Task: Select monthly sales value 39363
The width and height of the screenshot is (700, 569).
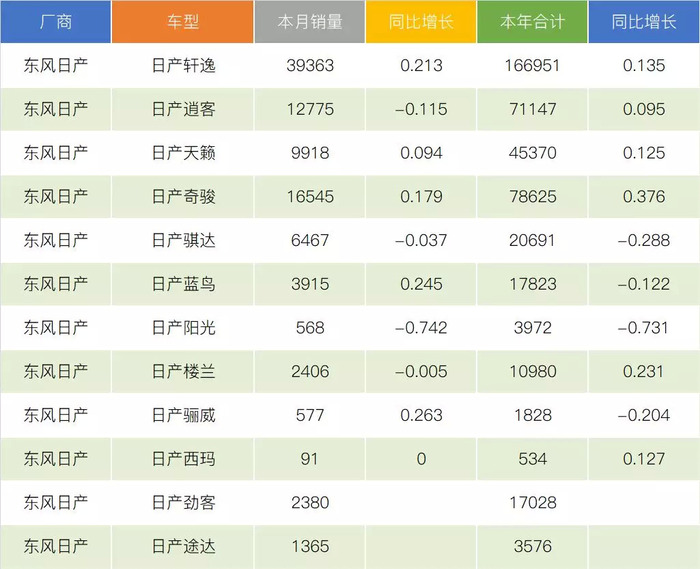Action: pyautogui.click(x=310, y=66)
